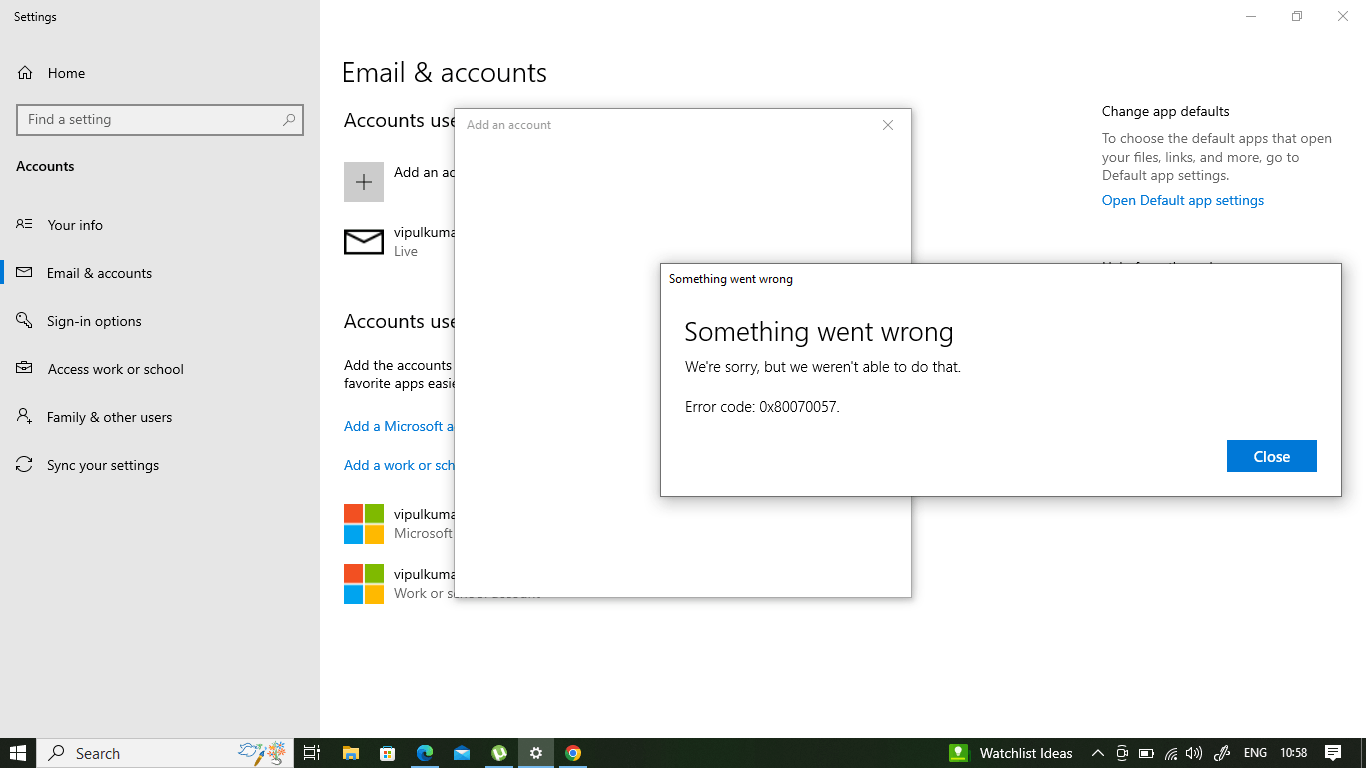Open Your info settings page
Image resolution: width=1366 pixels, height=768 pixels.
74,225
